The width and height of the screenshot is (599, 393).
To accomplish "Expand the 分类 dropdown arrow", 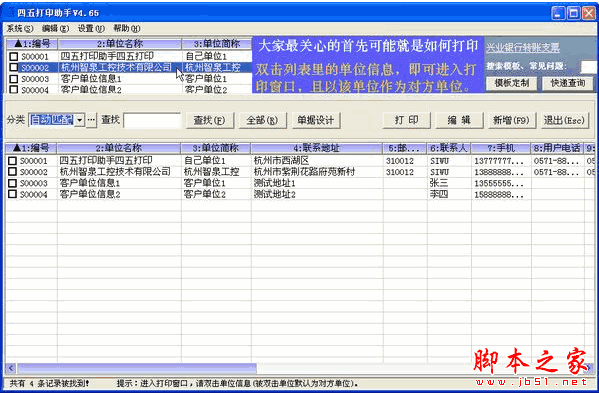I will tap(79, 120).
